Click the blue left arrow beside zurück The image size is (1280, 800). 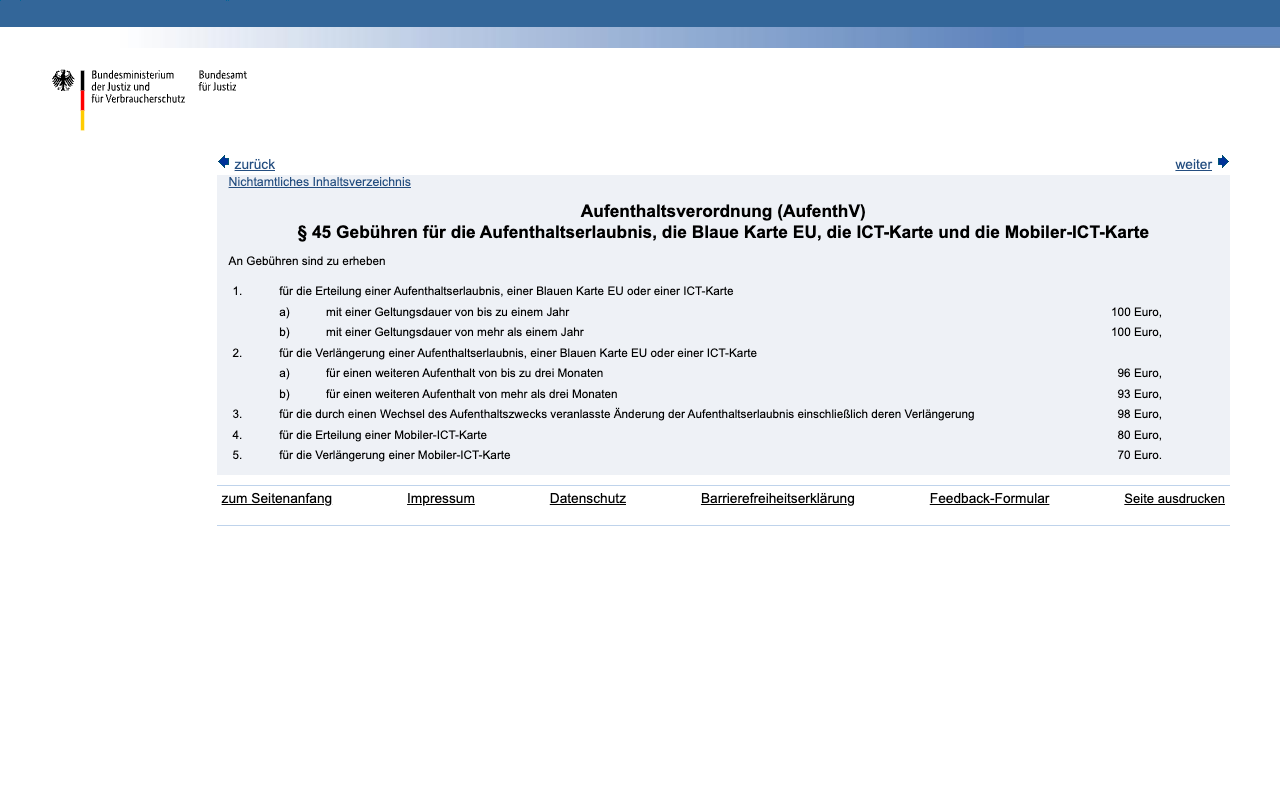point(224,162)
